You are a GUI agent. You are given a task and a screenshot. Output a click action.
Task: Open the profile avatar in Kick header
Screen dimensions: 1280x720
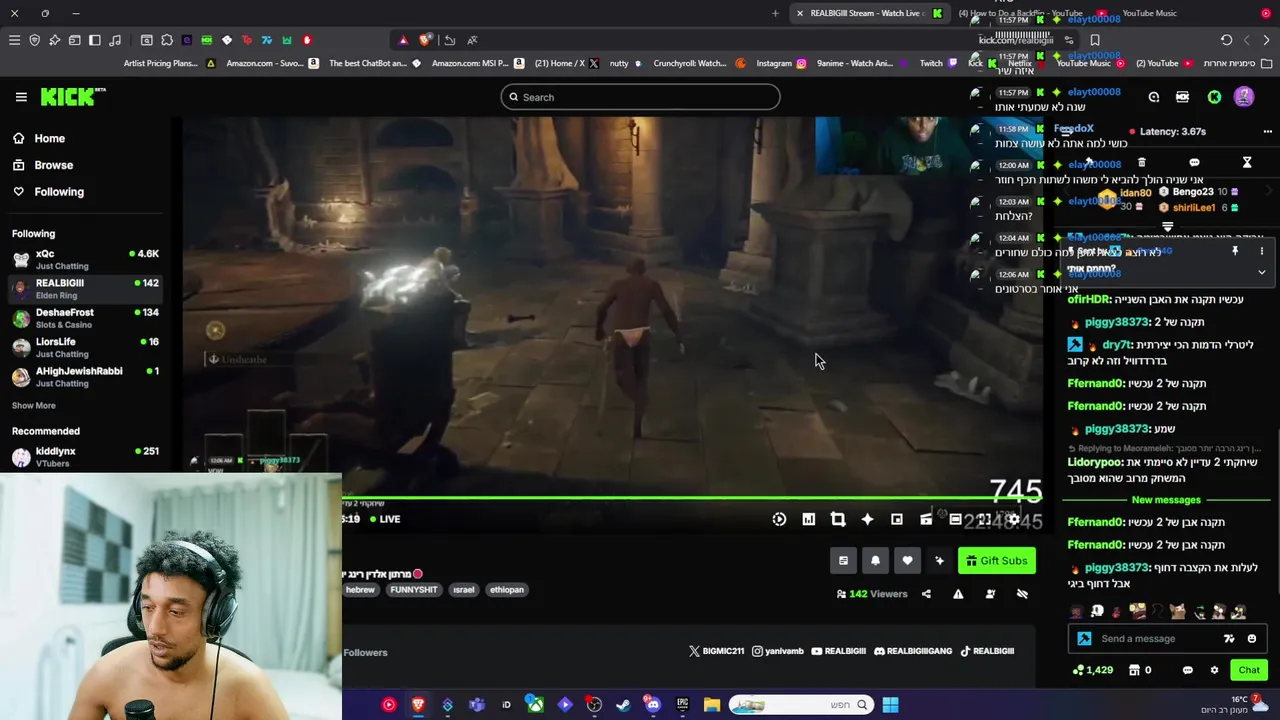tap(1244, 97)
